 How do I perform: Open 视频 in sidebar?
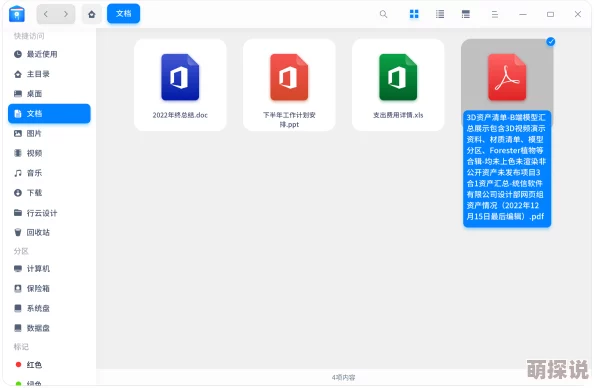(x=49, y=153)
